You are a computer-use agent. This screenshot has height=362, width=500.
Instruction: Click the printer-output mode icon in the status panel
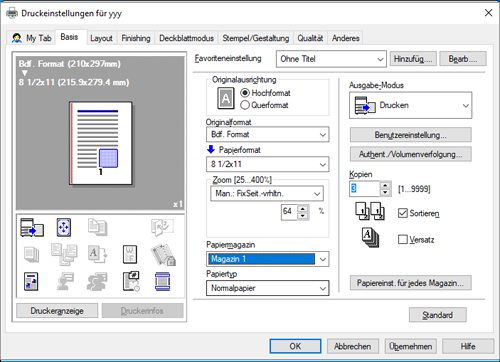pyautogui.click(x=32, y=227)
